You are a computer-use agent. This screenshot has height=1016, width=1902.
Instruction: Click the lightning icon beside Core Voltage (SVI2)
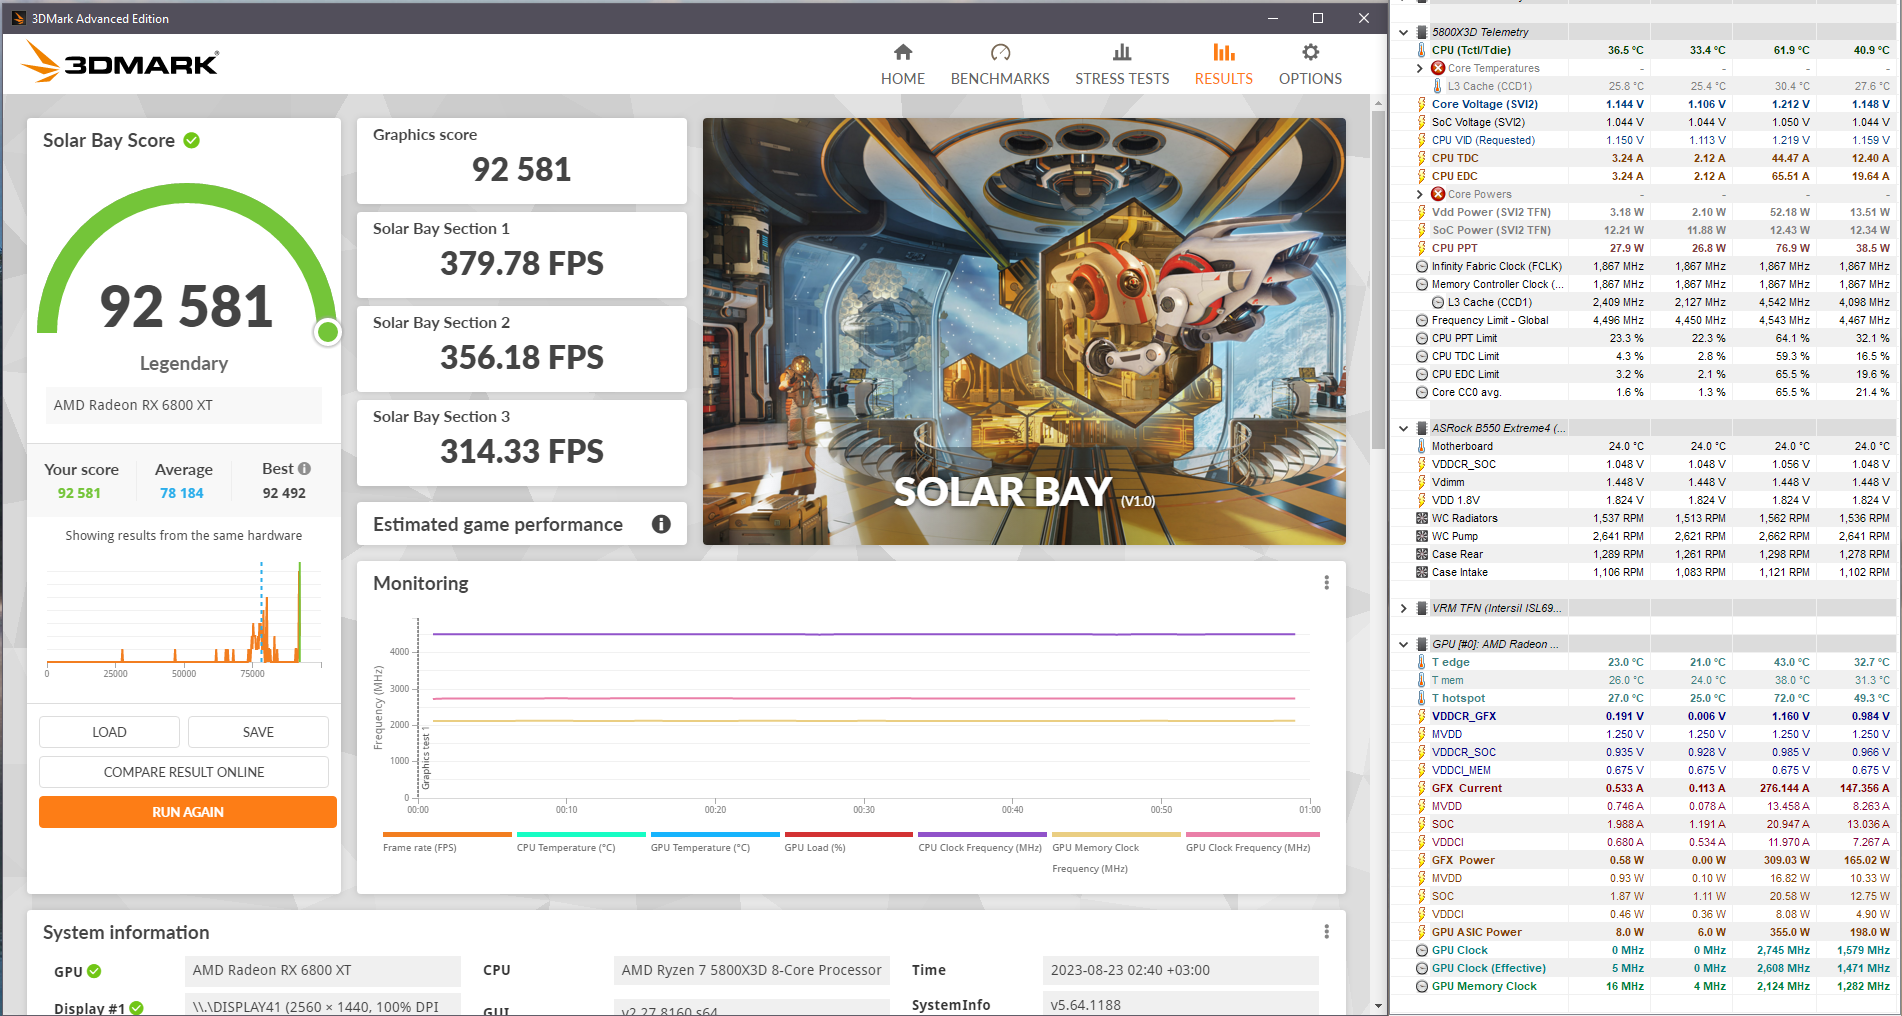(1421, 104)
